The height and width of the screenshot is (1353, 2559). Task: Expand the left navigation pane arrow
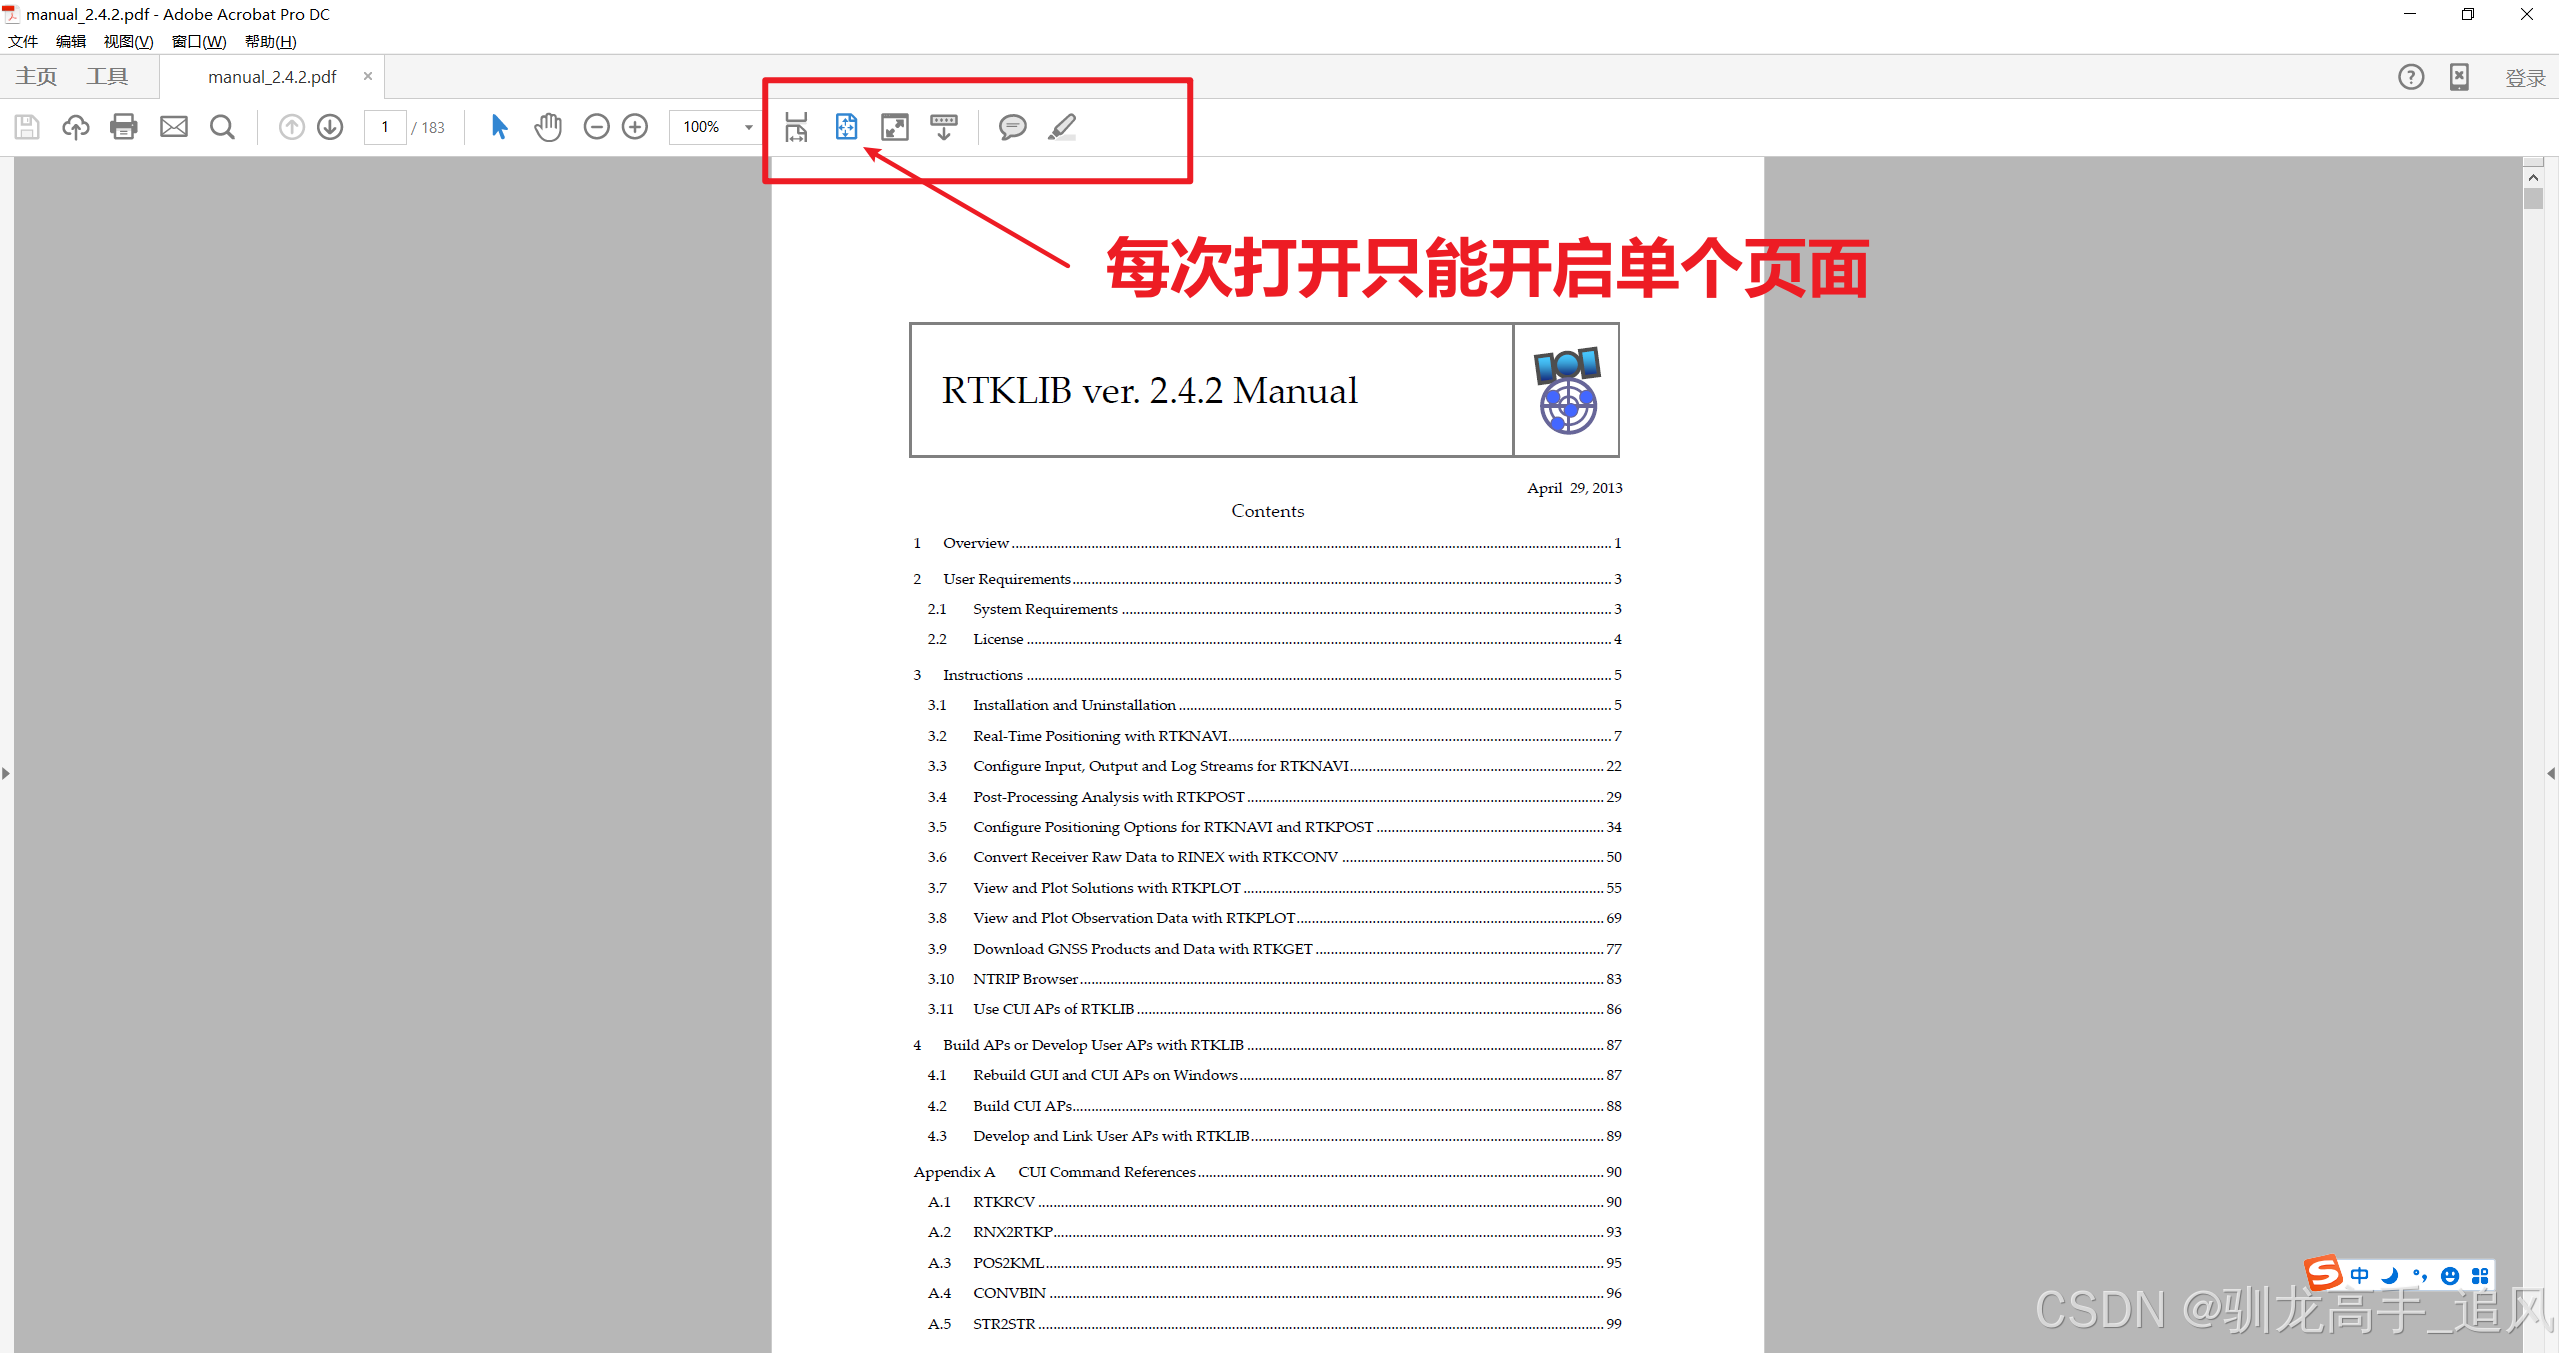point(6,773)
